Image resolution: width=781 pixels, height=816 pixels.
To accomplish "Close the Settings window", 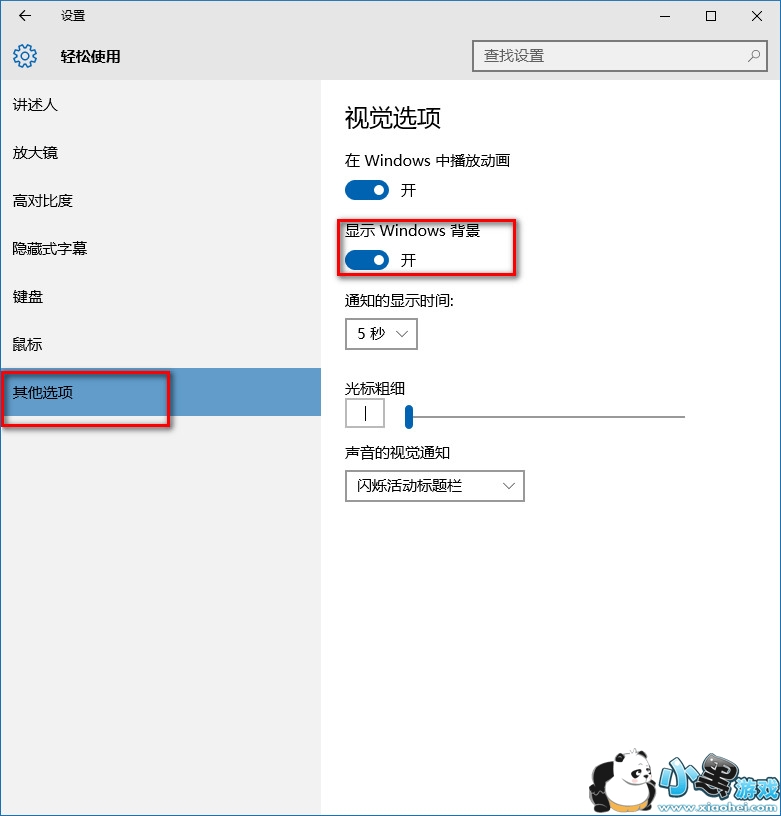I will [757, 16].
